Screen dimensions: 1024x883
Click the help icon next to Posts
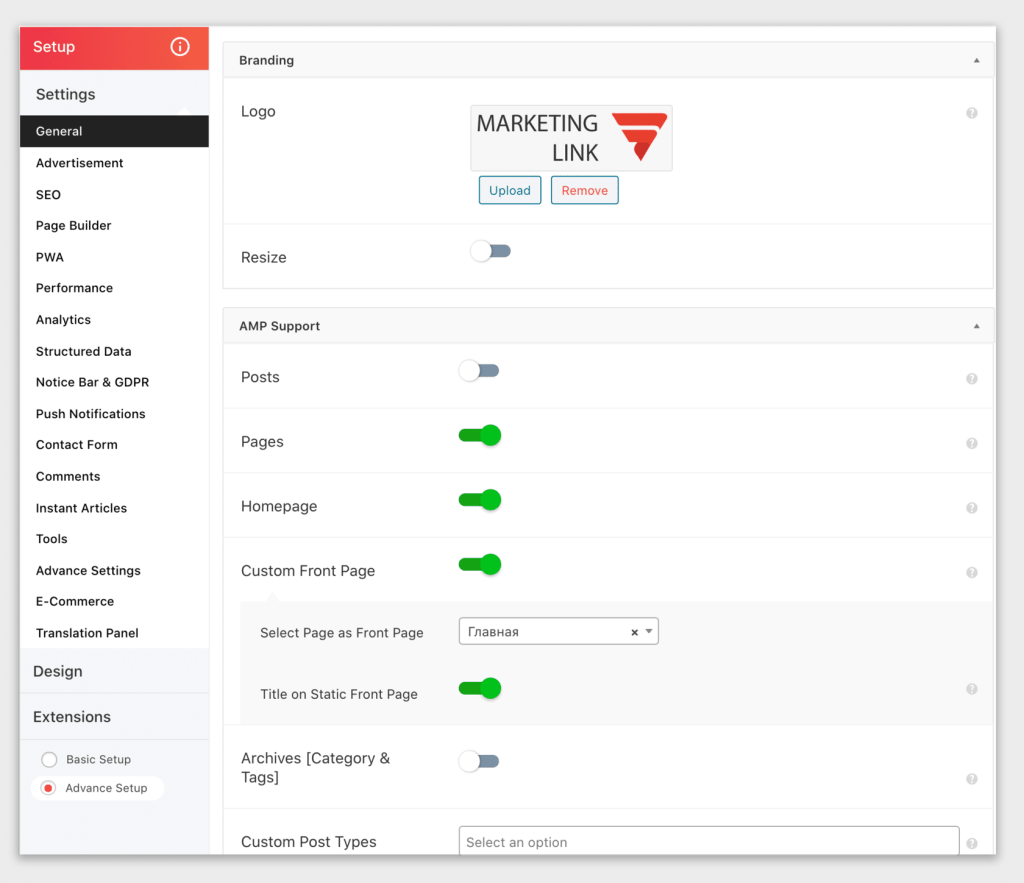click(x=971, y=378)
